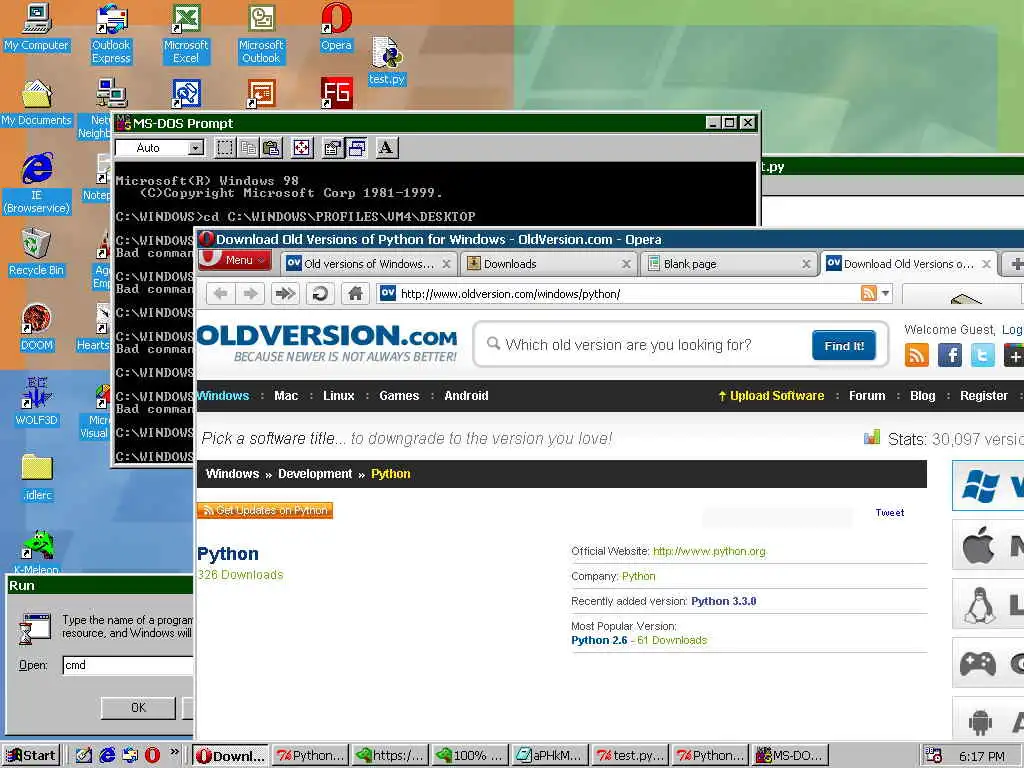Open the OldVersion Twitter icon

coord(982,356)
